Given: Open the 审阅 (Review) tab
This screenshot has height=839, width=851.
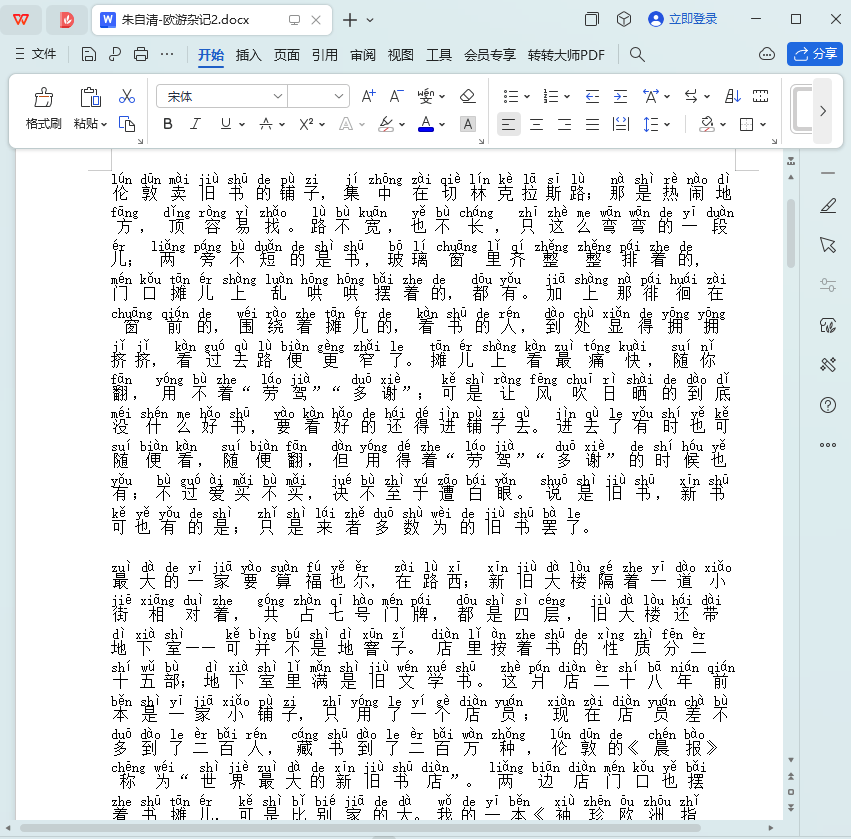Looking at the screenshot, I should (363, 55).
